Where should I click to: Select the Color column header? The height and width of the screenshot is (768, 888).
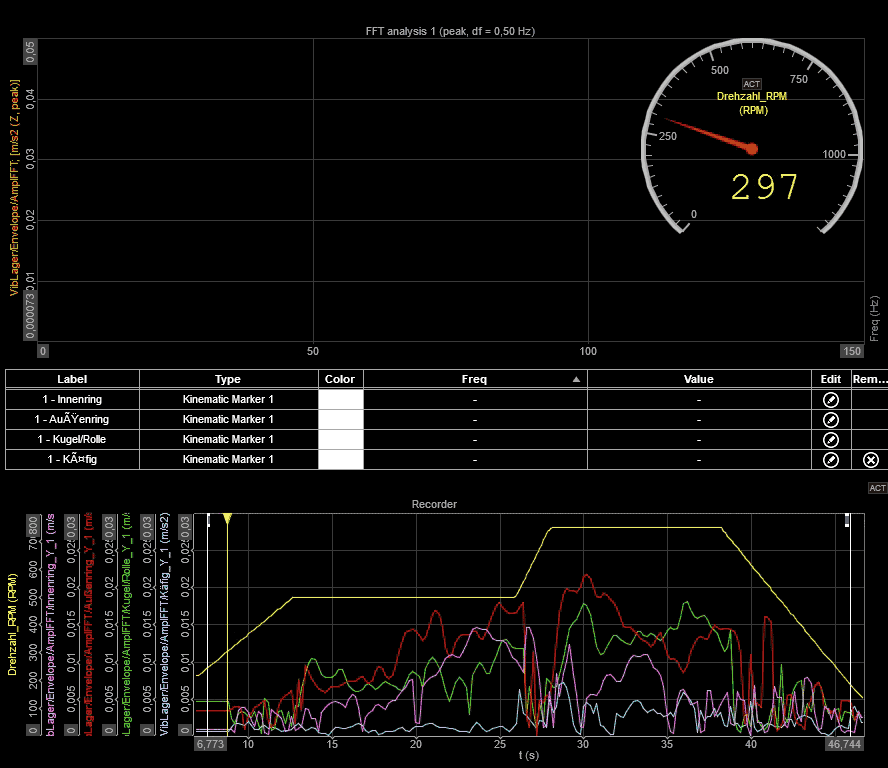pyautogui.click(x=340, y=379)
